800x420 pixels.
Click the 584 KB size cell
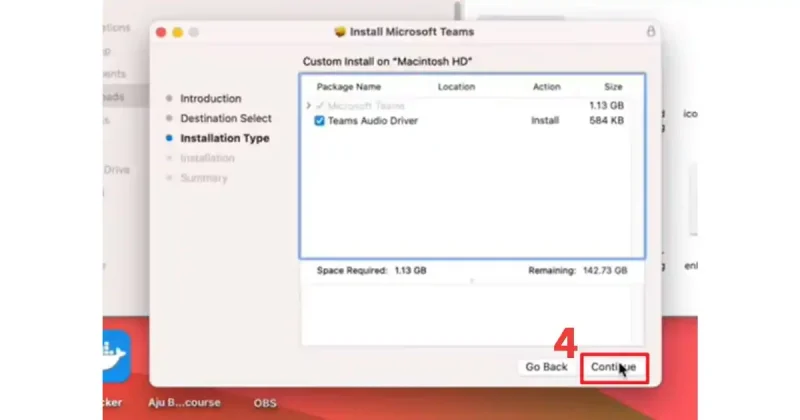pyautogui.click(x=606, y=120)
